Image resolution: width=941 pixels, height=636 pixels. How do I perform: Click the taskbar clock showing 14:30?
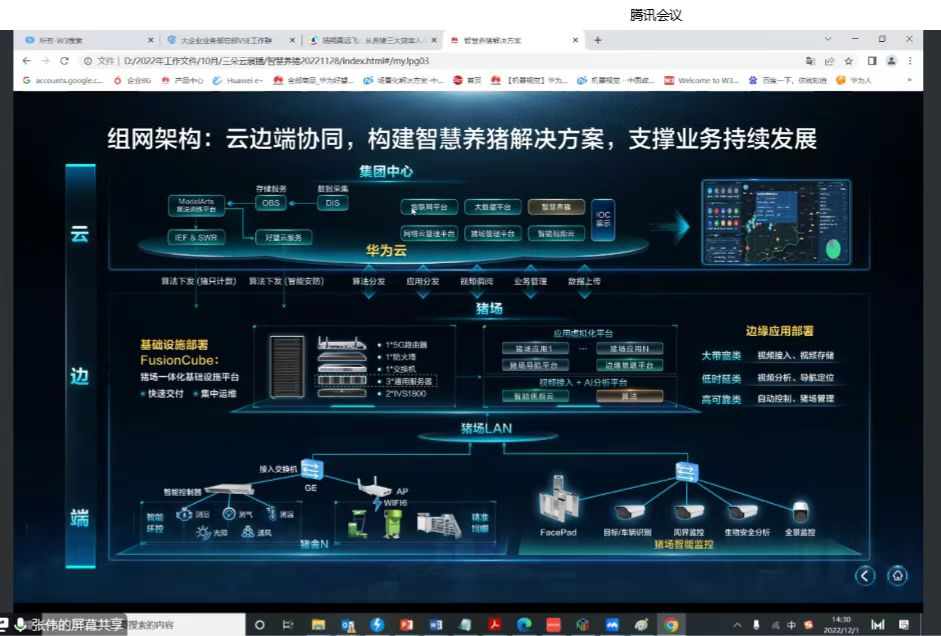point(841,625)
